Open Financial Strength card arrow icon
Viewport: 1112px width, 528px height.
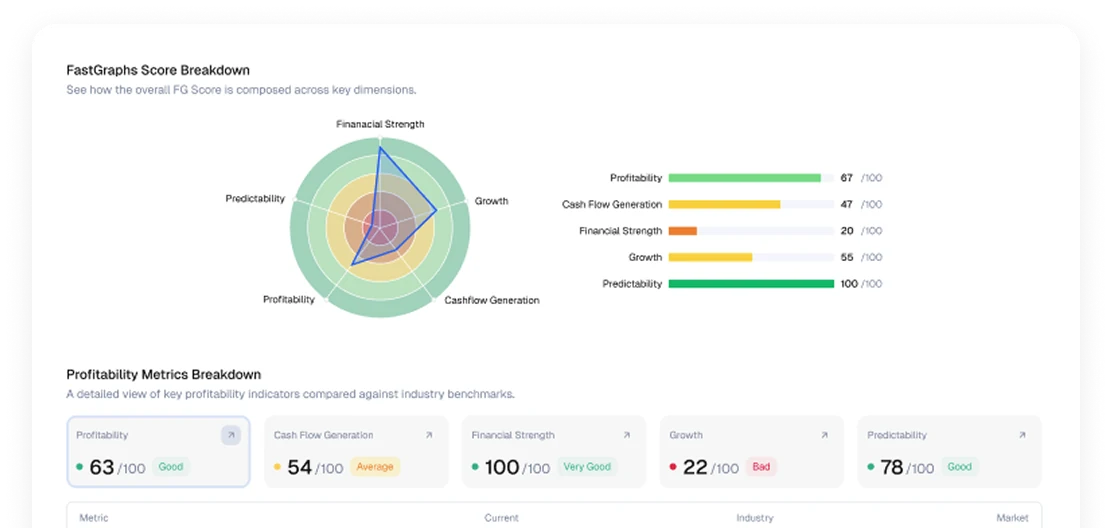coord(626,435)
